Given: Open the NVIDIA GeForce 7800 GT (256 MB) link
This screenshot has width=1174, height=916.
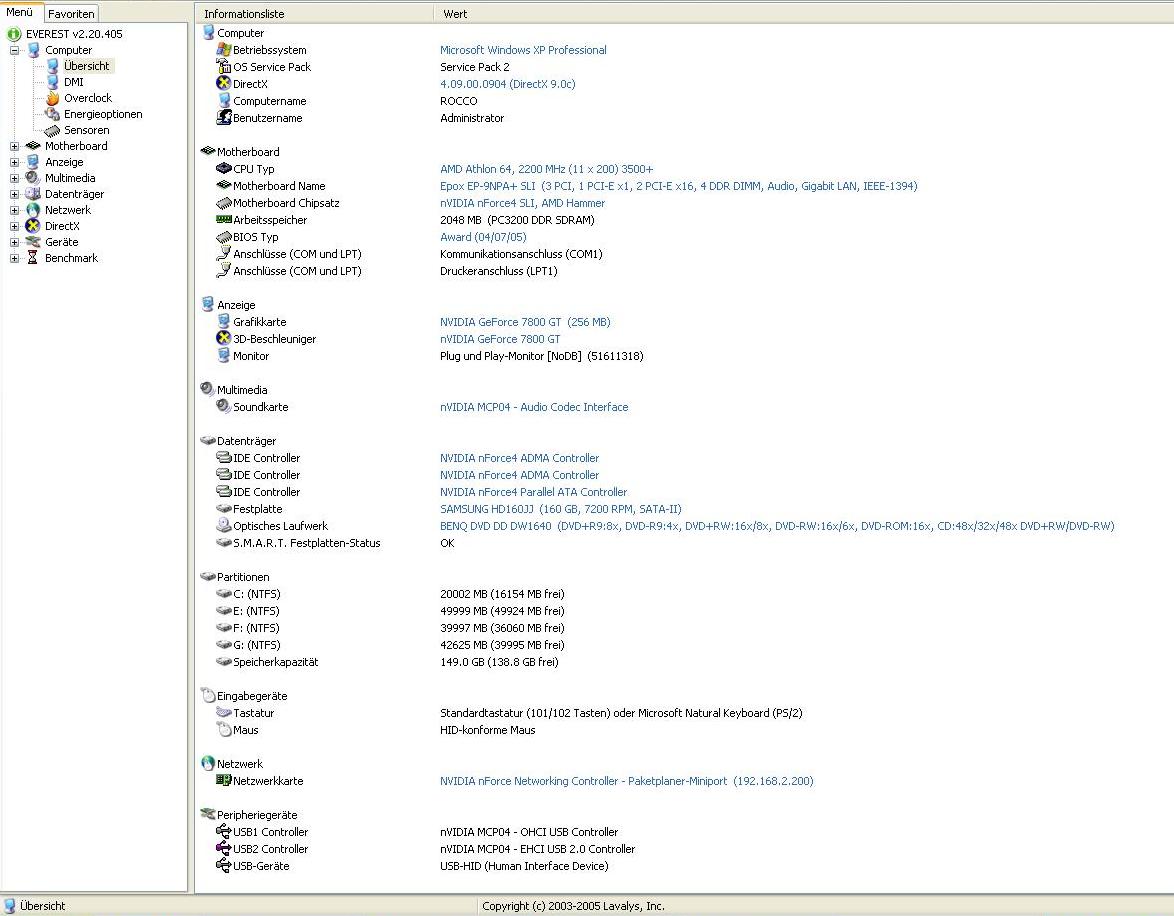Looking at the screenshot, I should (526, 322).
